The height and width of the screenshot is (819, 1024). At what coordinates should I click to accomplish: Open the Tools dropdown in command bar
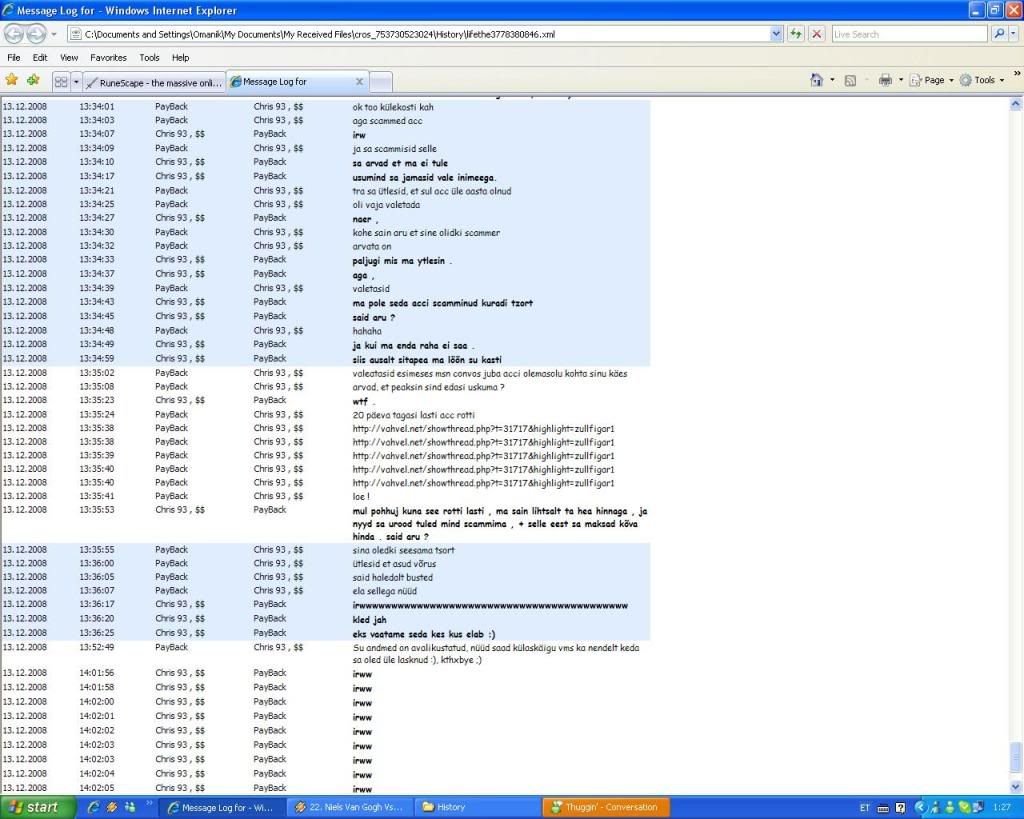tap(984, 80)
